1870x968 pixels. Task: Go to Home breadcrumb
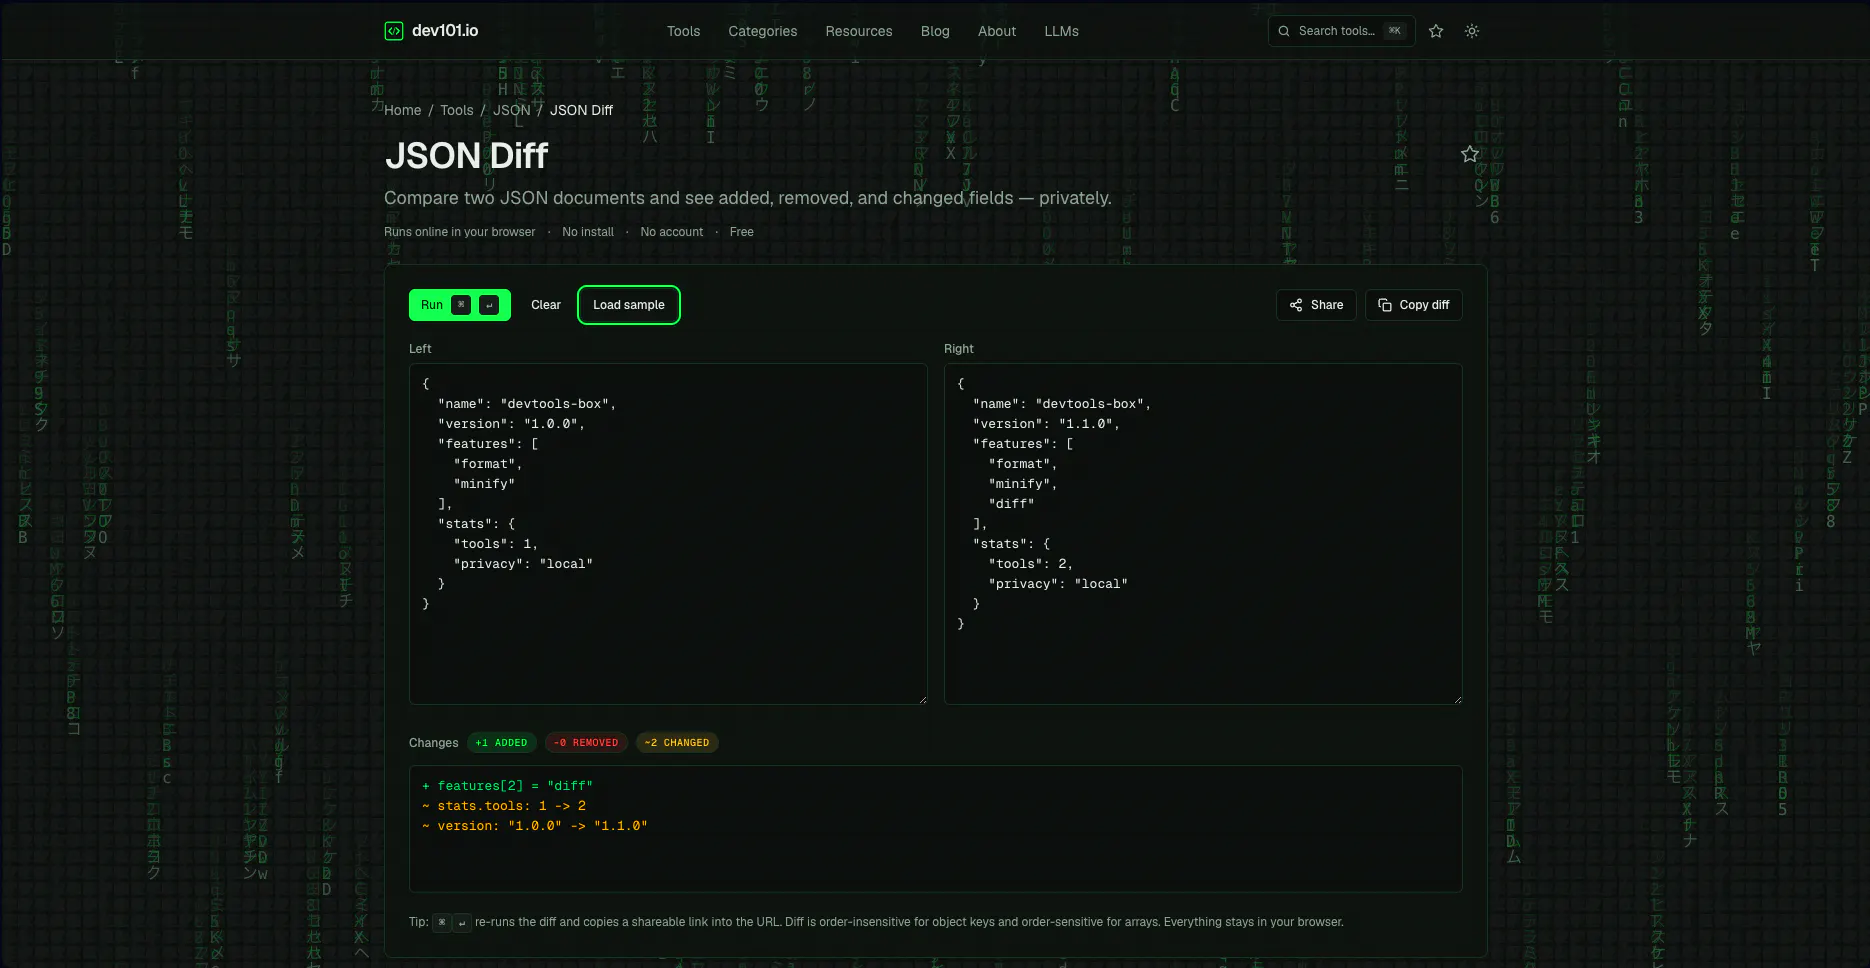click(x=403, y=110)
